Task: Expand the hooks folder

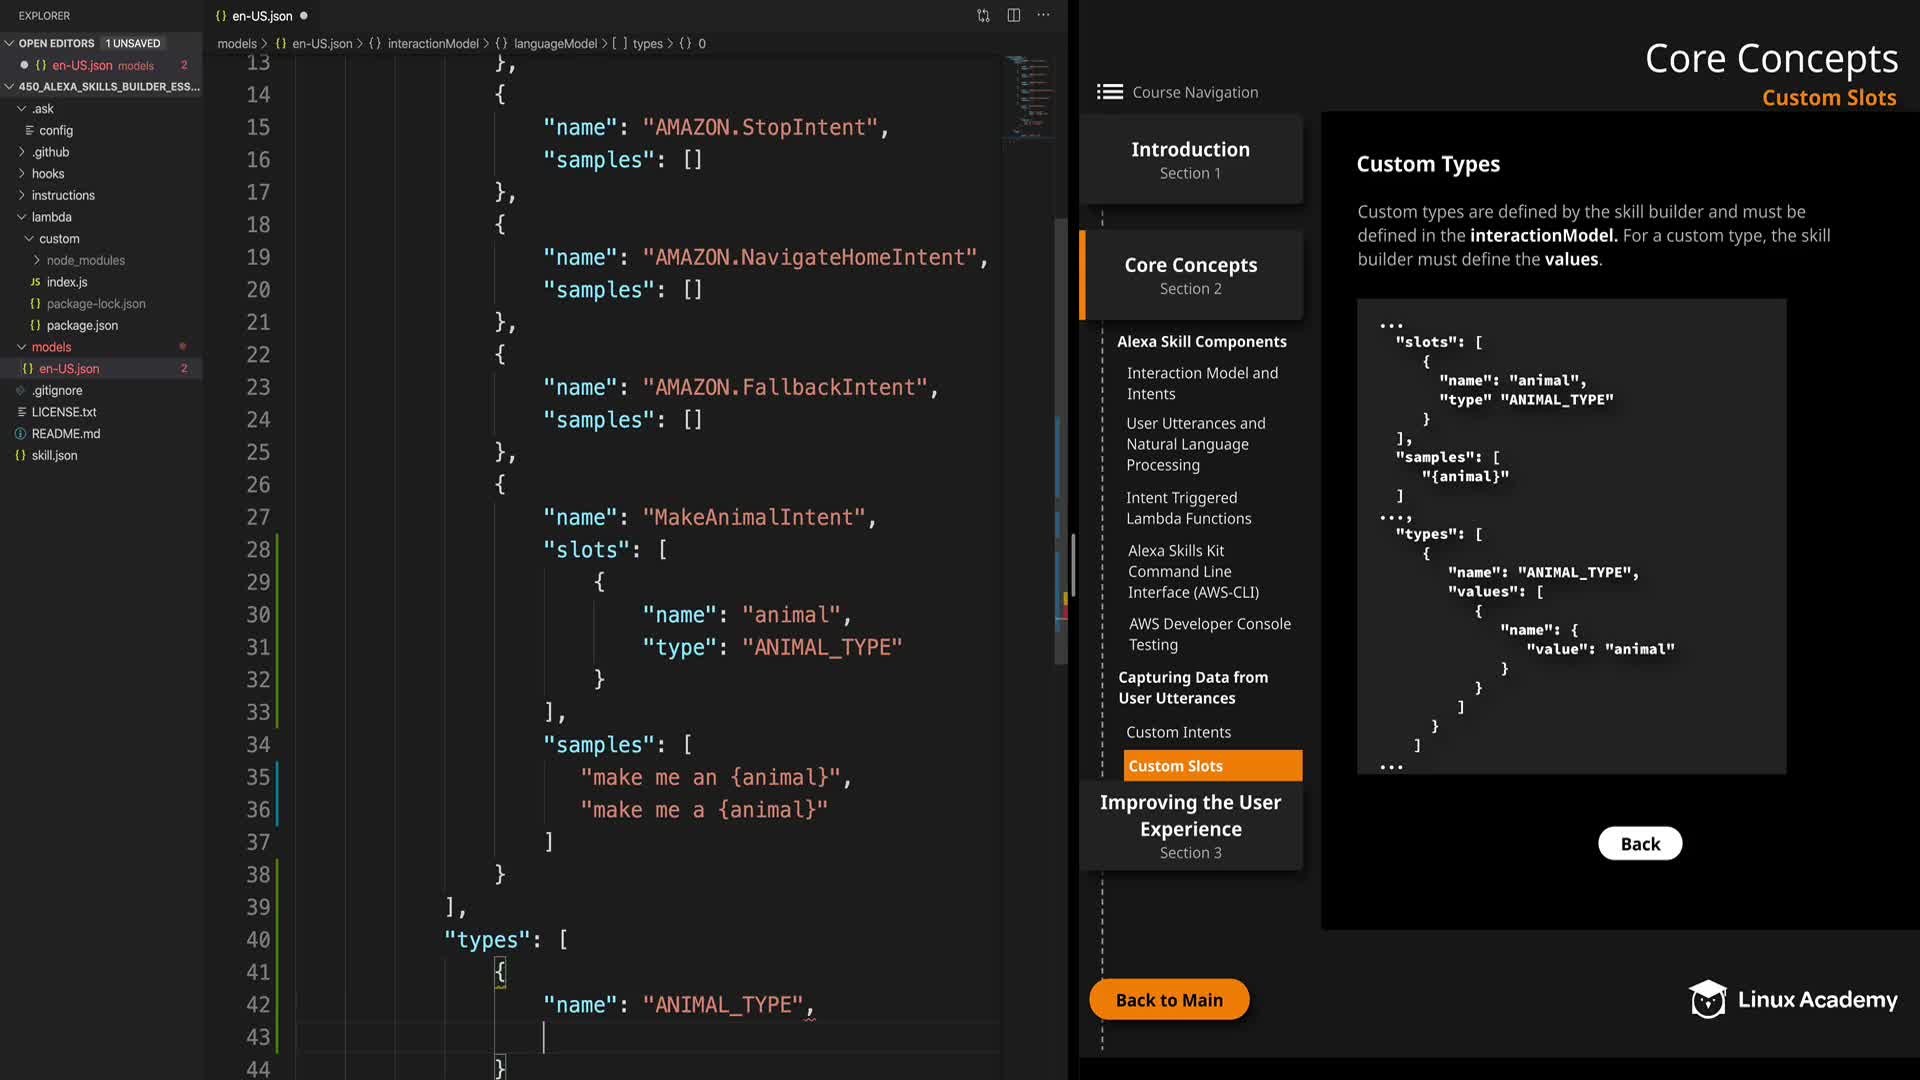Action: coord(22,174)
